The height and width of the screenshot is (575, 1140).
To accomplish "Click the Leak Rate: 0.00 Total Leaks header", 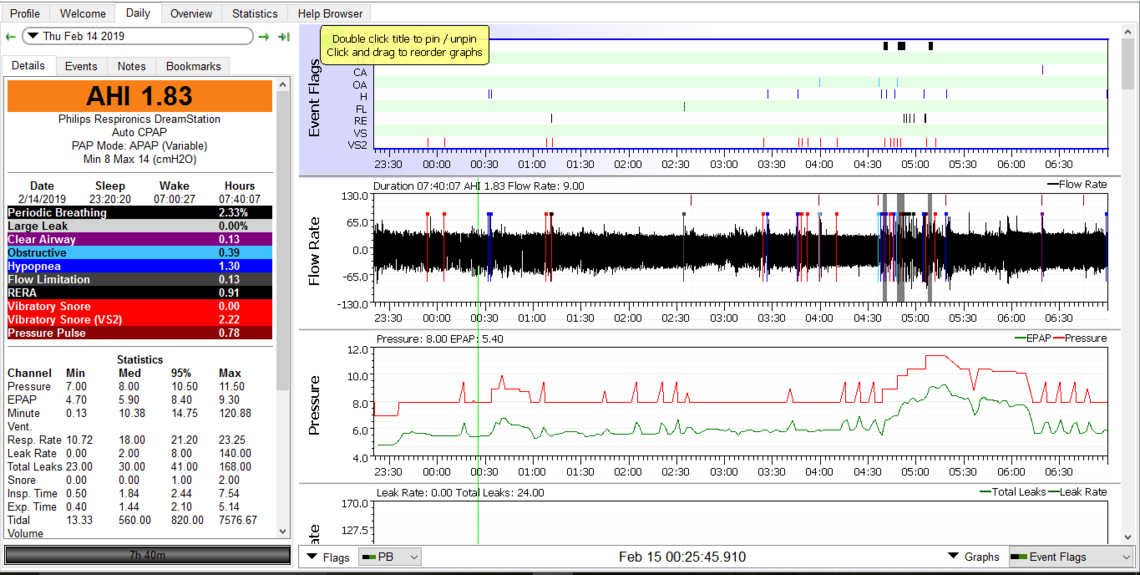I will point(460,493).
